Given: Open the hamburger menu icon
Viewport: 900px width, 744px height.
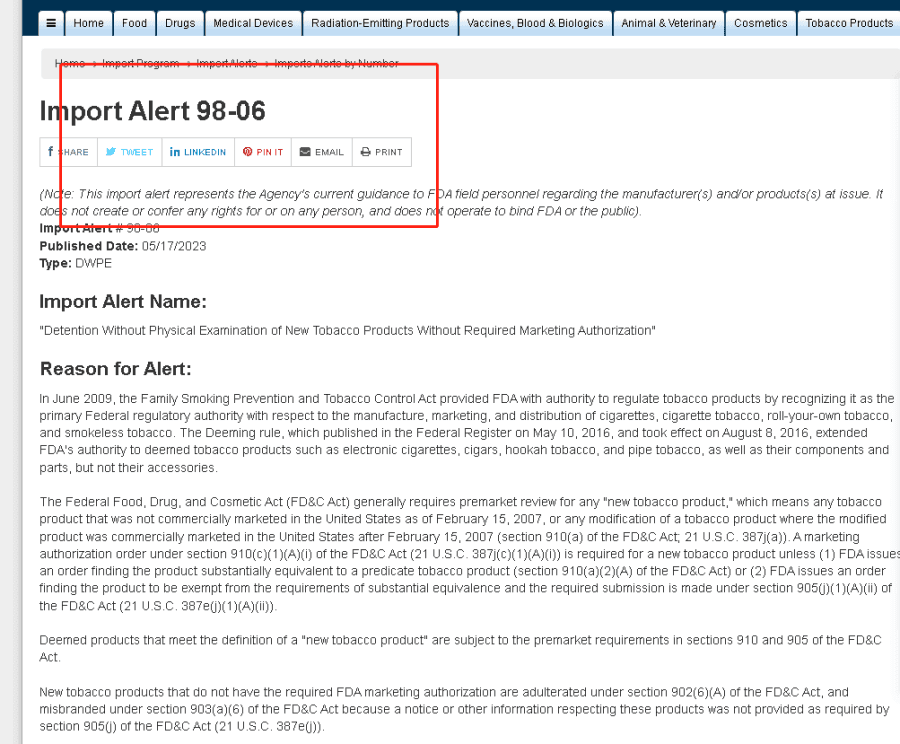Looking at the screenshot, I should click(x=51, y=23).
